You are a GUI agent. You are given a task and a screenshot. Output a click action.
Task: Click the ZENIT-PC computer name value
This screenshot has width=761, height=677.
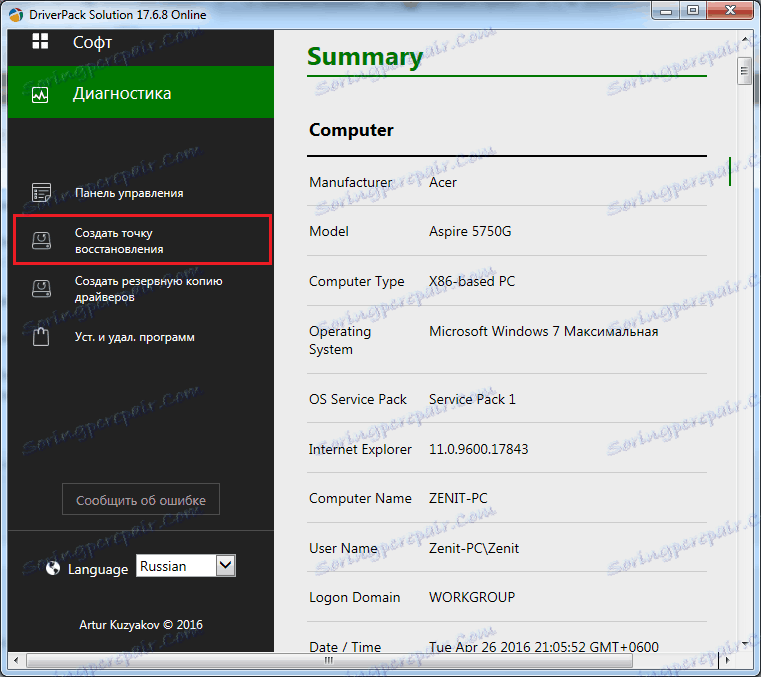(458, 498)
